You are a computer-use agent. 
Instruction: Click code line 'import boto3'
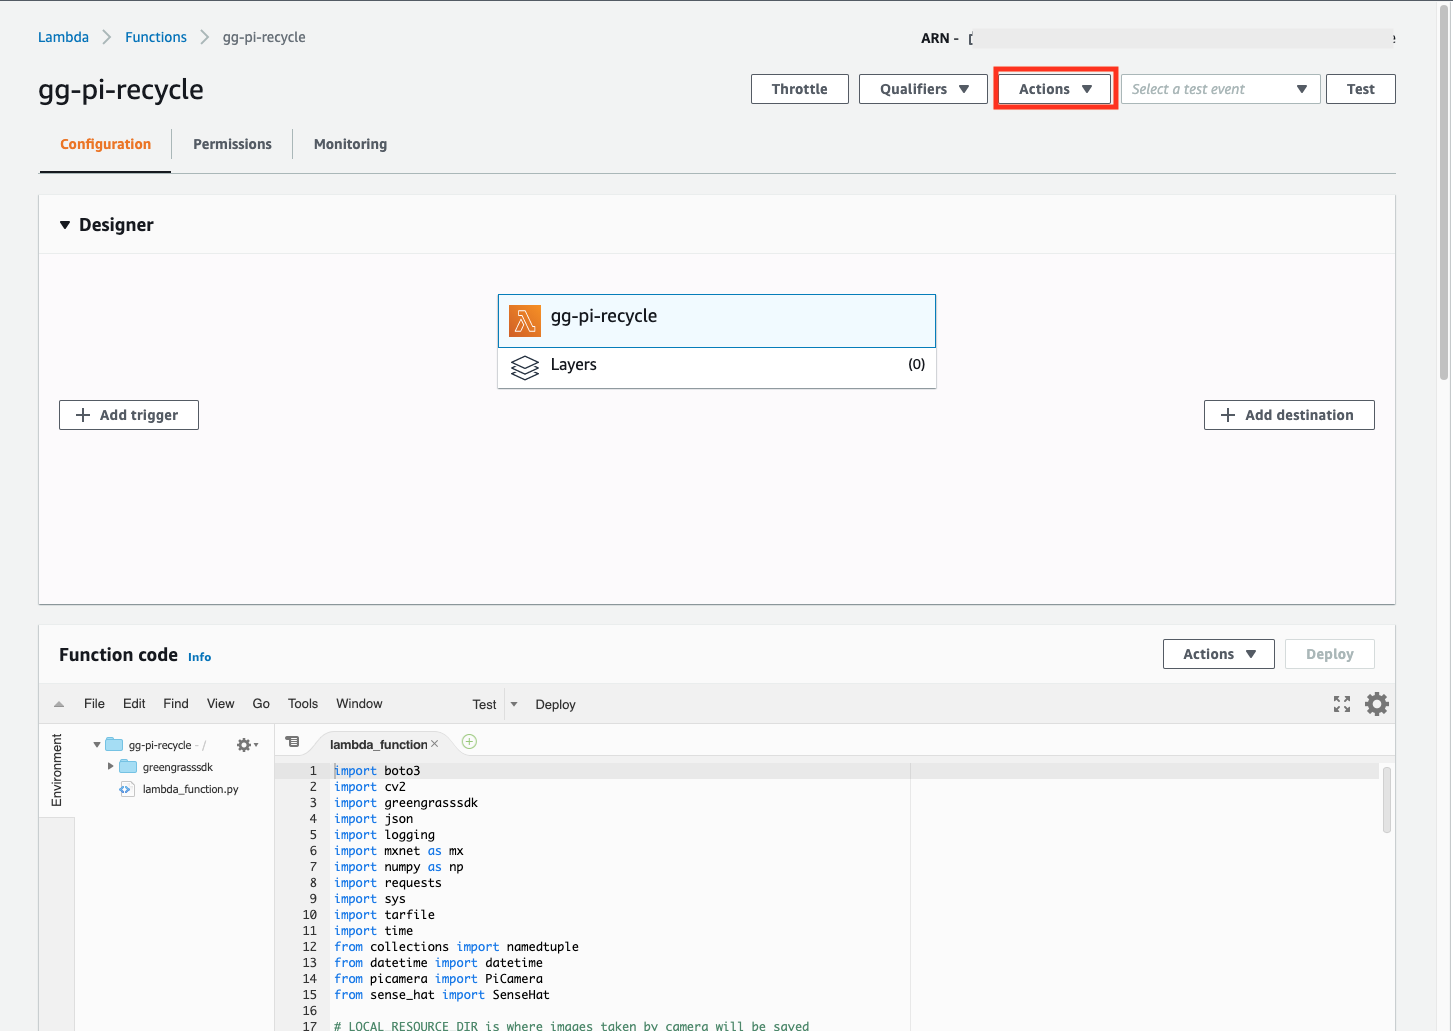point(377,771)
